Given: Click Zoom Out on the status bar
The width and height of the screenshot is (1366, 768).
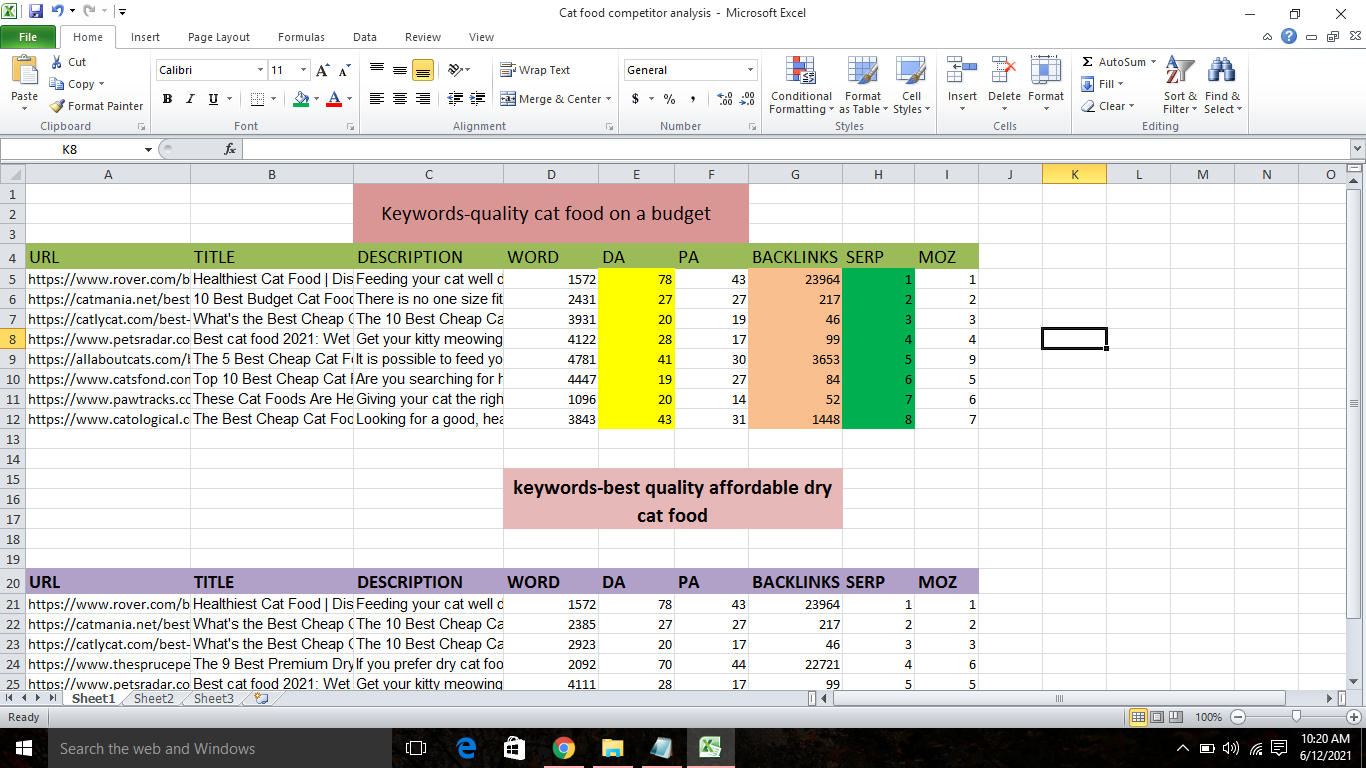Looking at the screenshot, I should coord(1238,716).
